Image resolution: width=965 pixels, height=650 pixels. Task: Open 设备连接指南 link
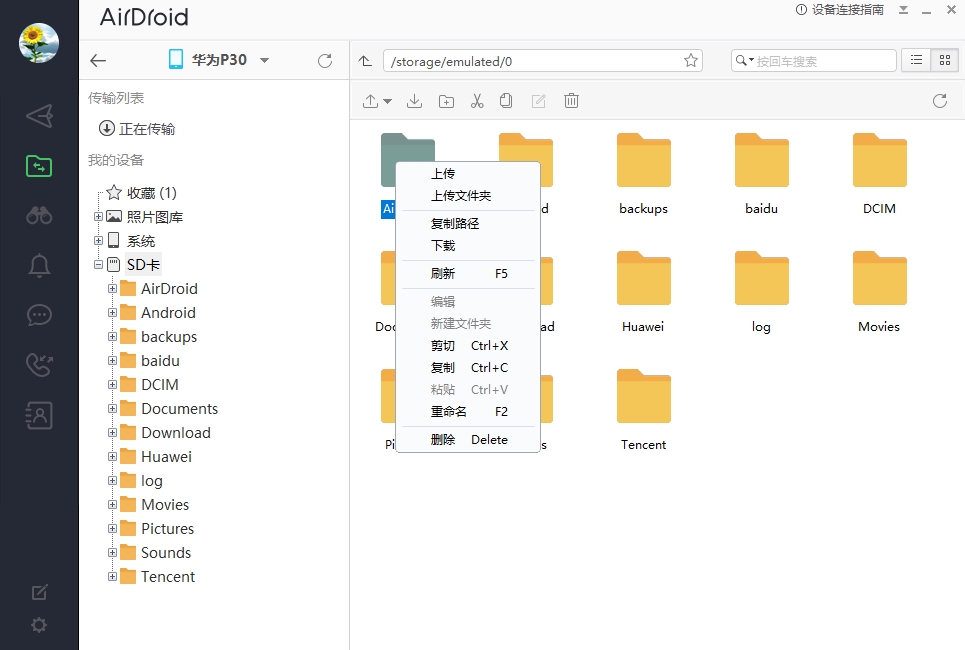(839, 10)
